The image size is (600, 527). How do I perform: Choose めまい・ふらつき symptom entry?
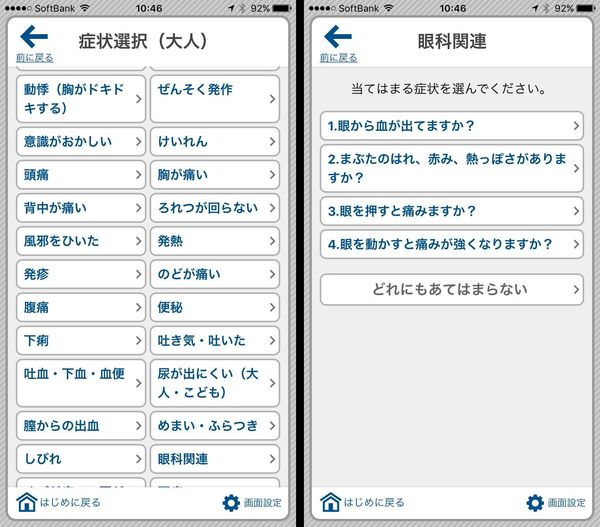215,426
